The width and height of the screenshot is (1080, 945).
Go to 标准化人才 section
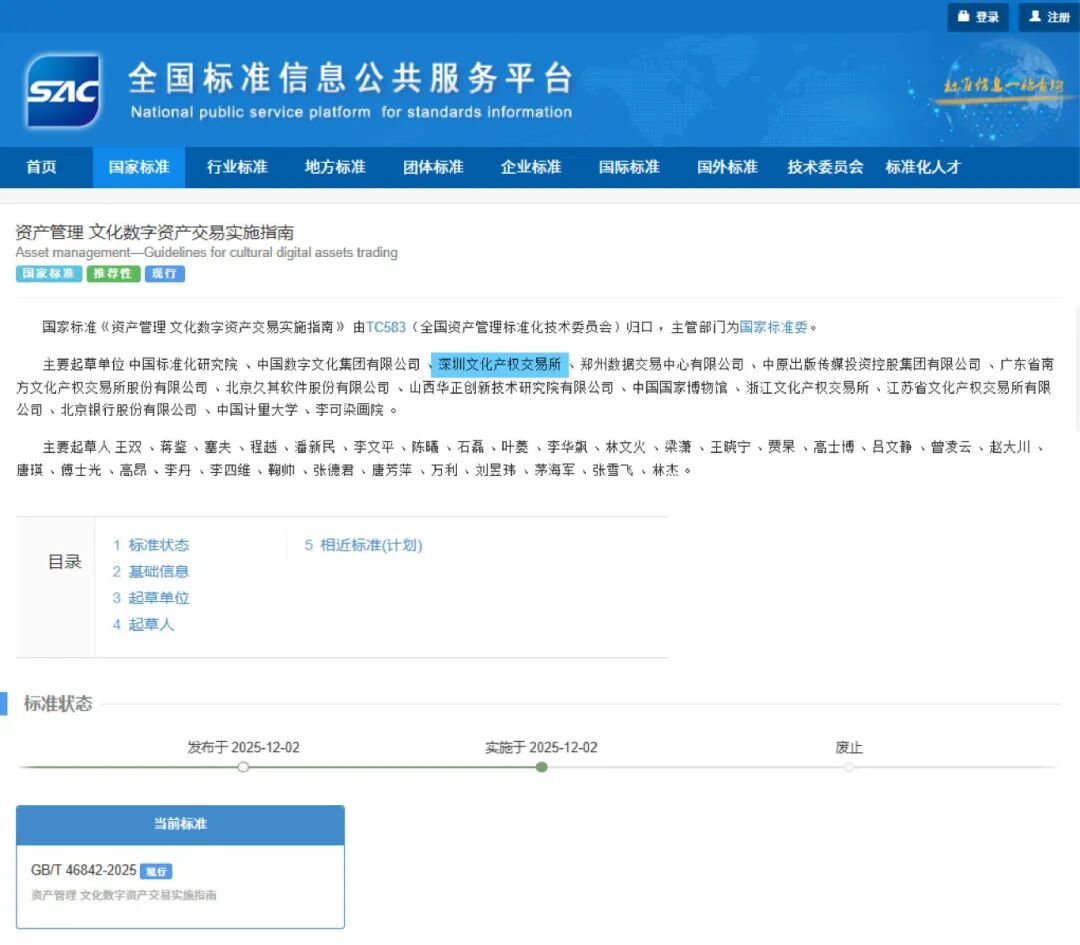click(922, 167)
